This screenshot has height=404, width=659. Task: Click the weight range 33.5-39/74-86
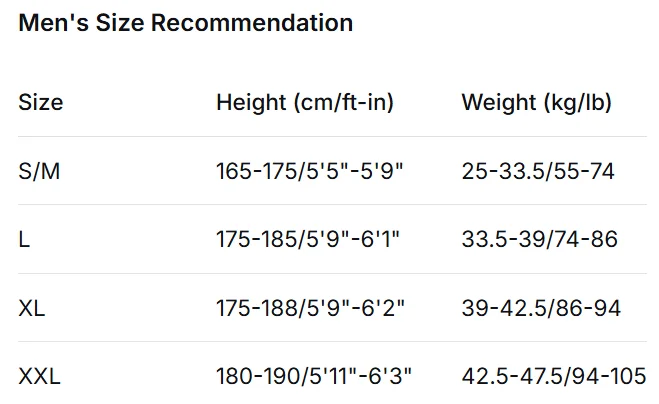tap(540, 240)
